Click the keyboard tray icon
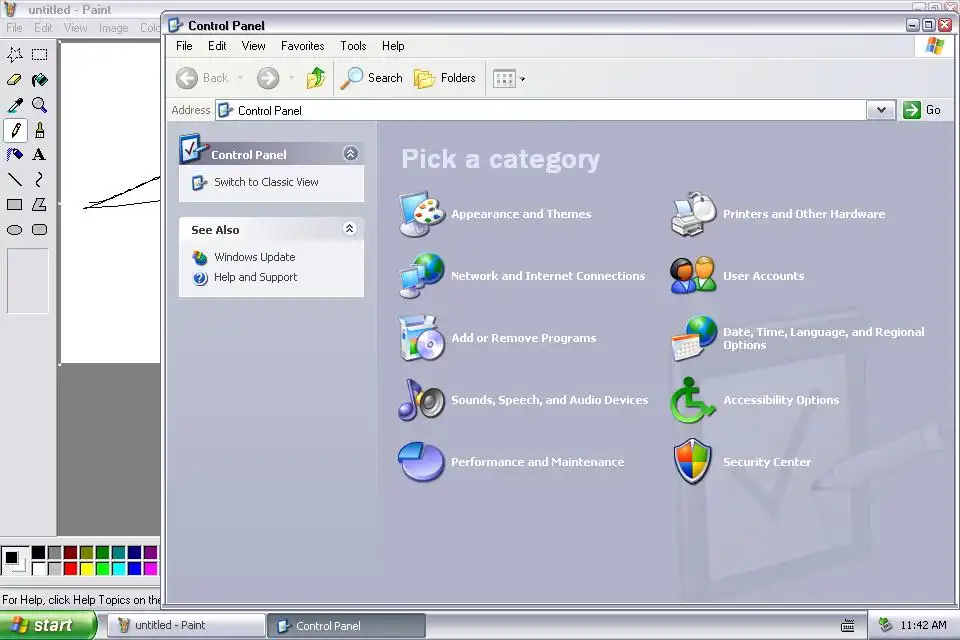 pos(848,625)
